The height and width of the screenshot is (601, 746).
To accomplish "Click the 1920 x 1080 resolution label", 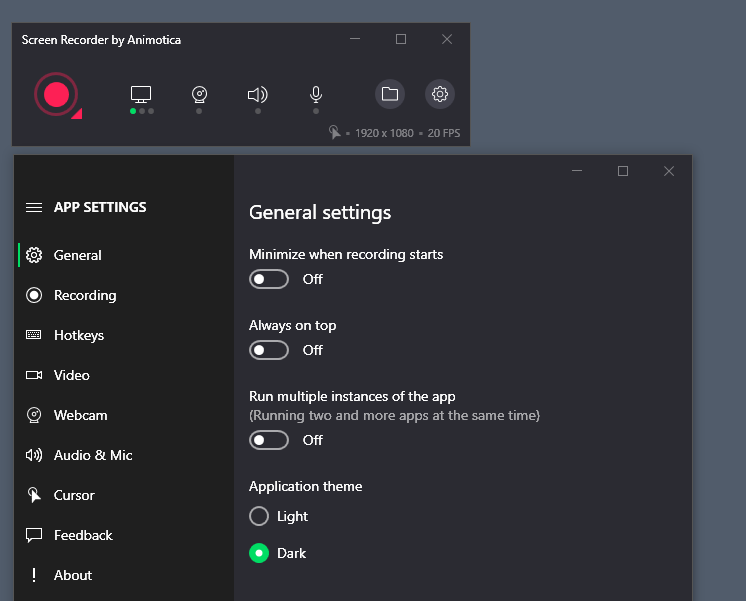I will coord(384,133).
